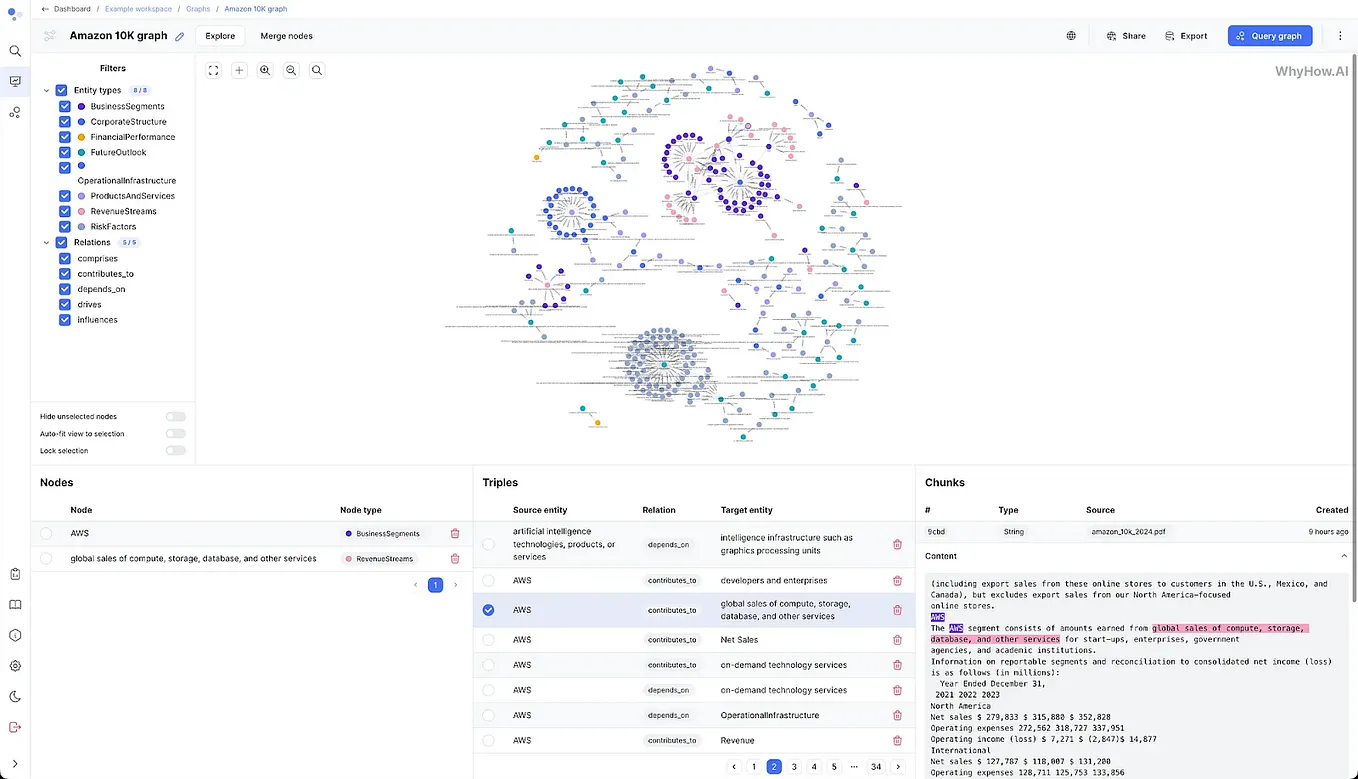Select the zoom-out magnifier icon on graph toolbar
Viewport: 1358px width, 779px height.
pyautogui.click(x=291, y=70)
